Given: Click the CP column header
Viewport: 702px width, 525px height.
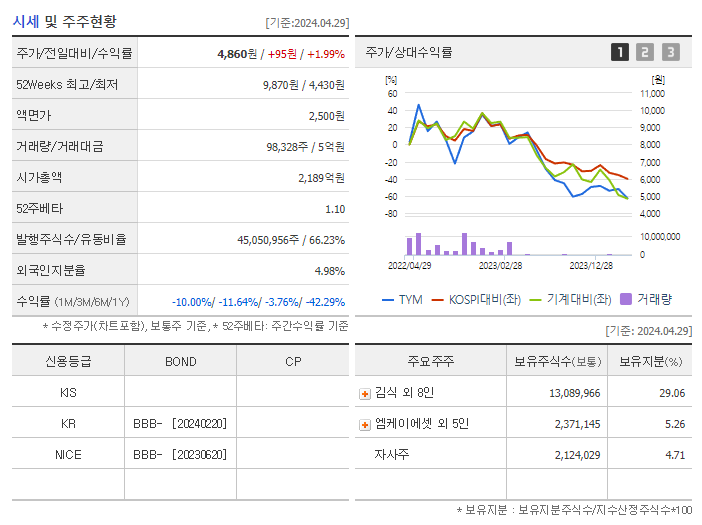Looking at the screenshot, I should tap(293, 362).
